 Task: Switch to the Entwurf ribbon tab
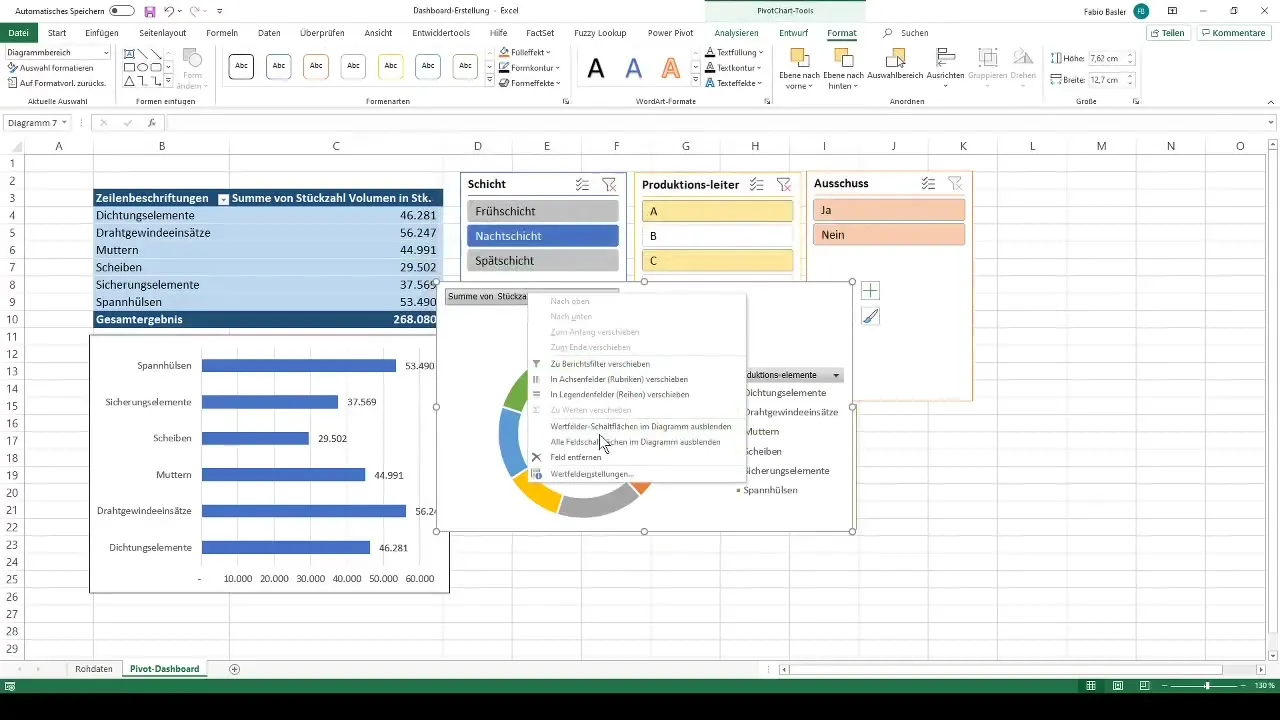[x=793, y=33]
